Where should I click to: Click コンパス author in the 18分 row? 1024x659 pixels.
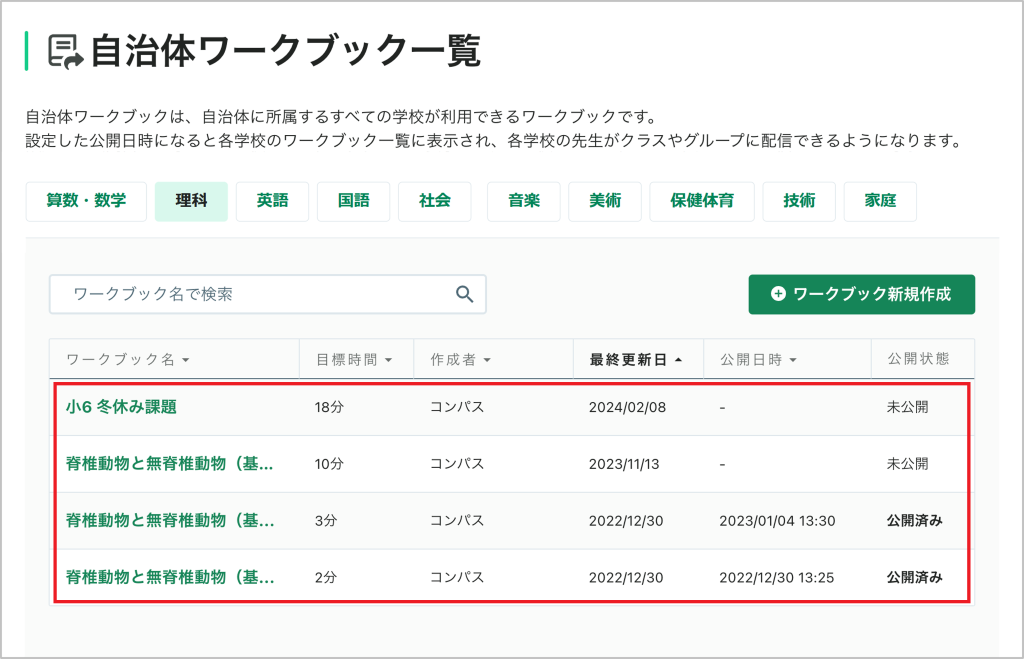457,407
